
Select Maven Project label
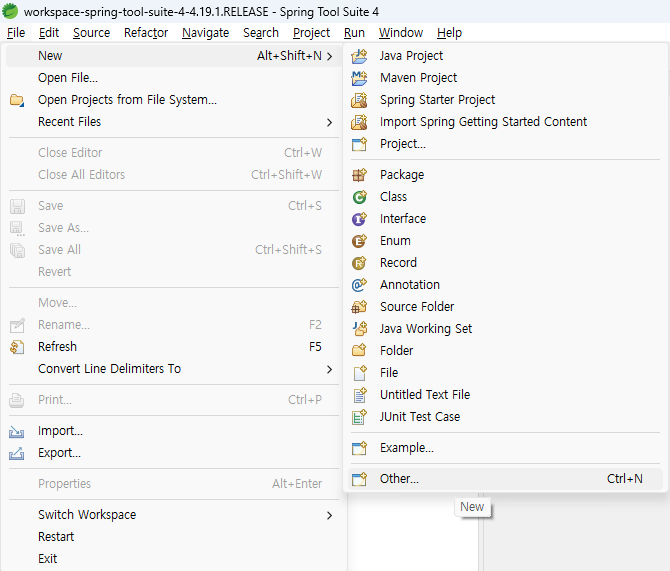point(418,78)
